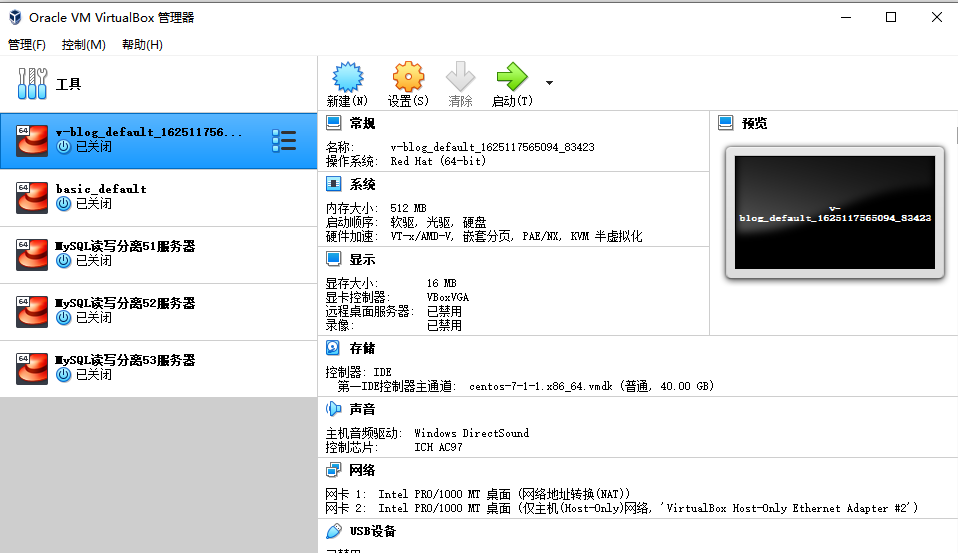This screenshot has width=958, height=553.
Task: Click MySQL读写分离52服务器 Red Hat icon
Action: [32, 312]
